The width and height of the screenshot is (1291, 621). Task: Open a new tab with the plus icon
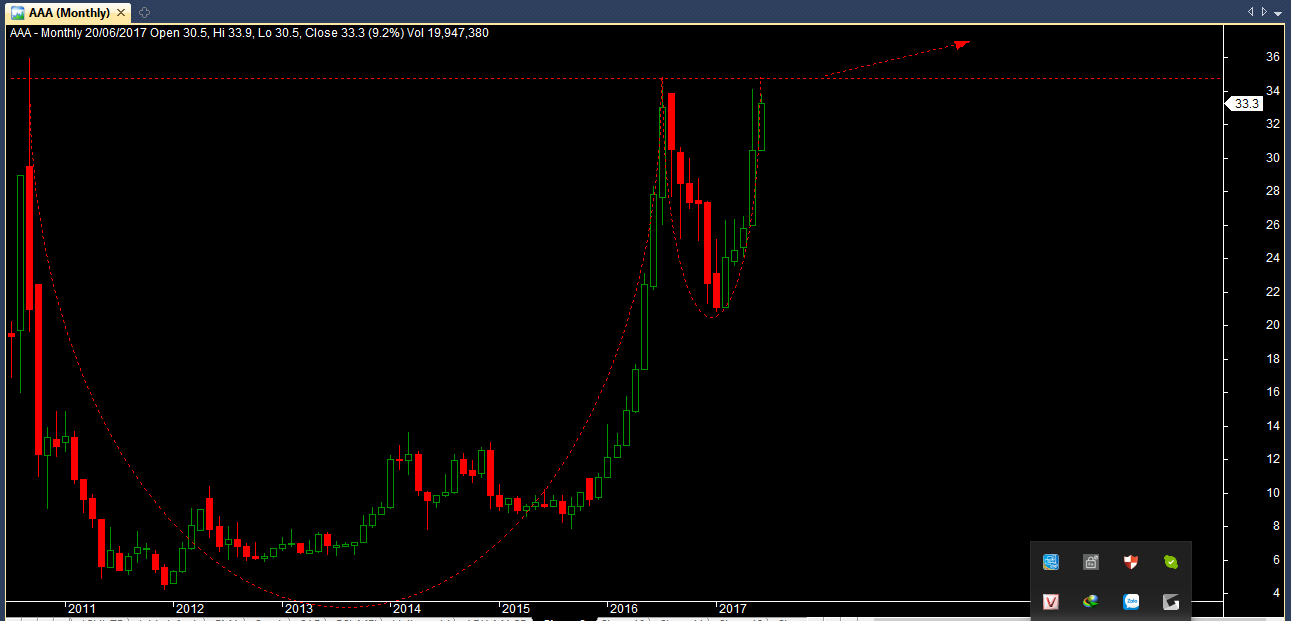(144, 12)
